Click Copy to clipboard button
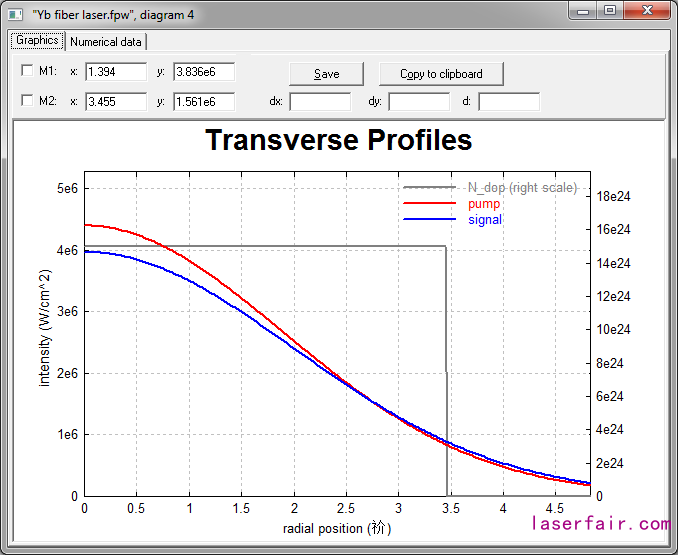 [x=441, y=74]
